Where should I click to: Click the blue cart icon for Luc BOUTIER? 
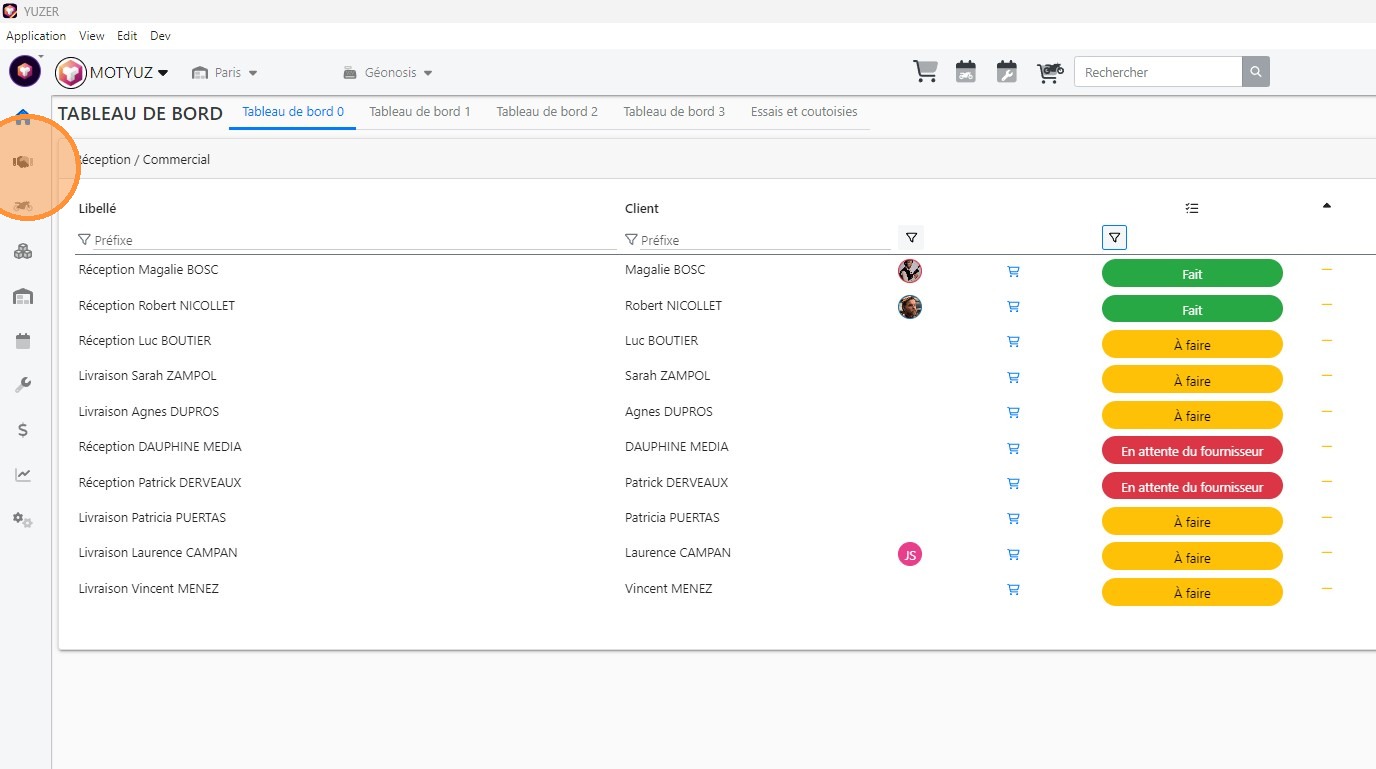coord(1013,342)
